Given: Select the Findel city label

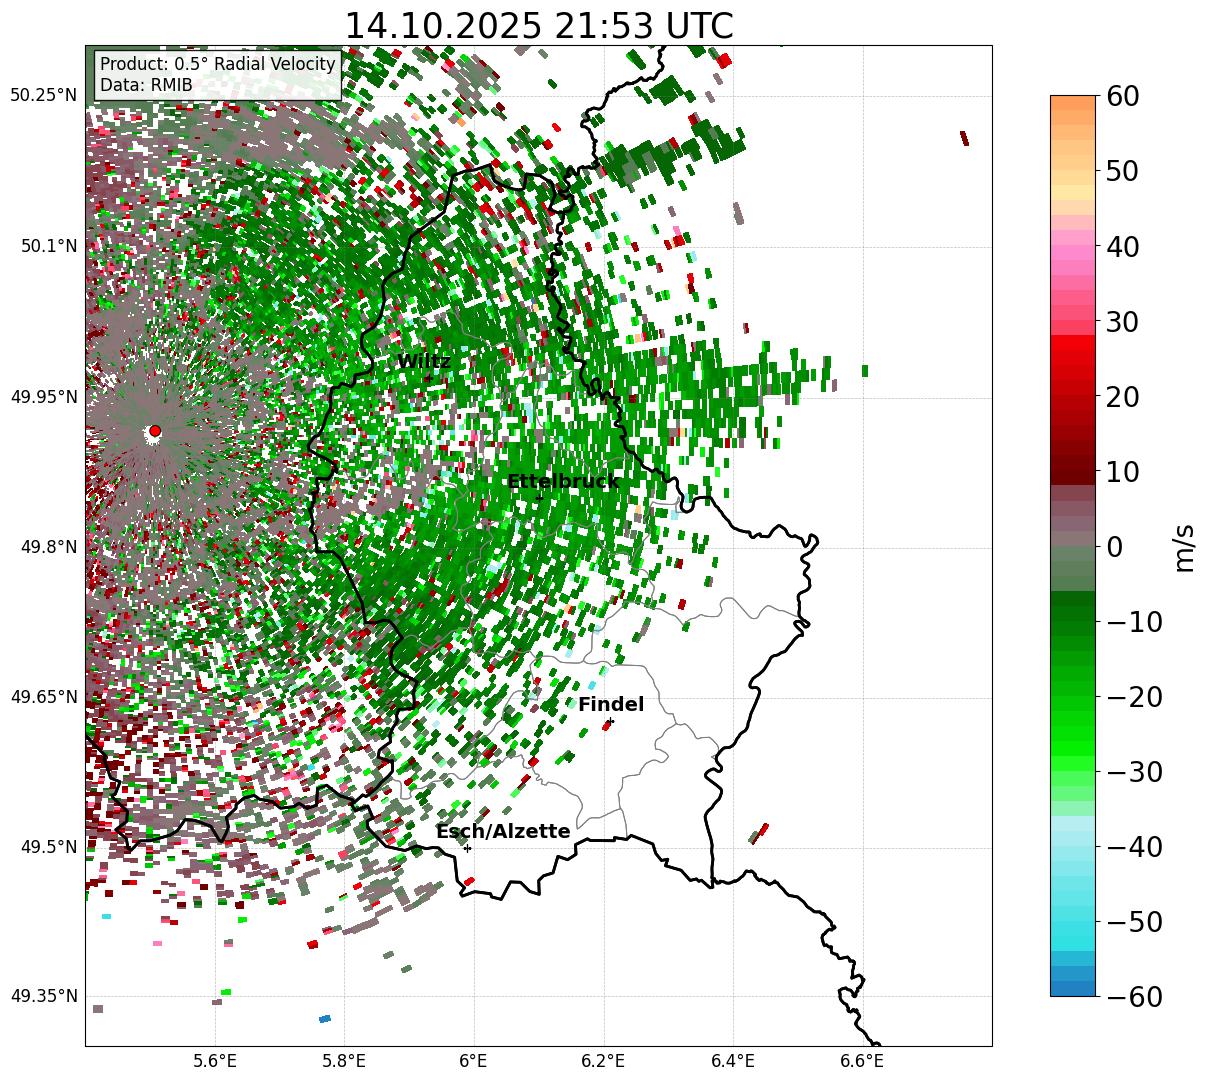Looking at the screenshot, I should pos(611,705).
